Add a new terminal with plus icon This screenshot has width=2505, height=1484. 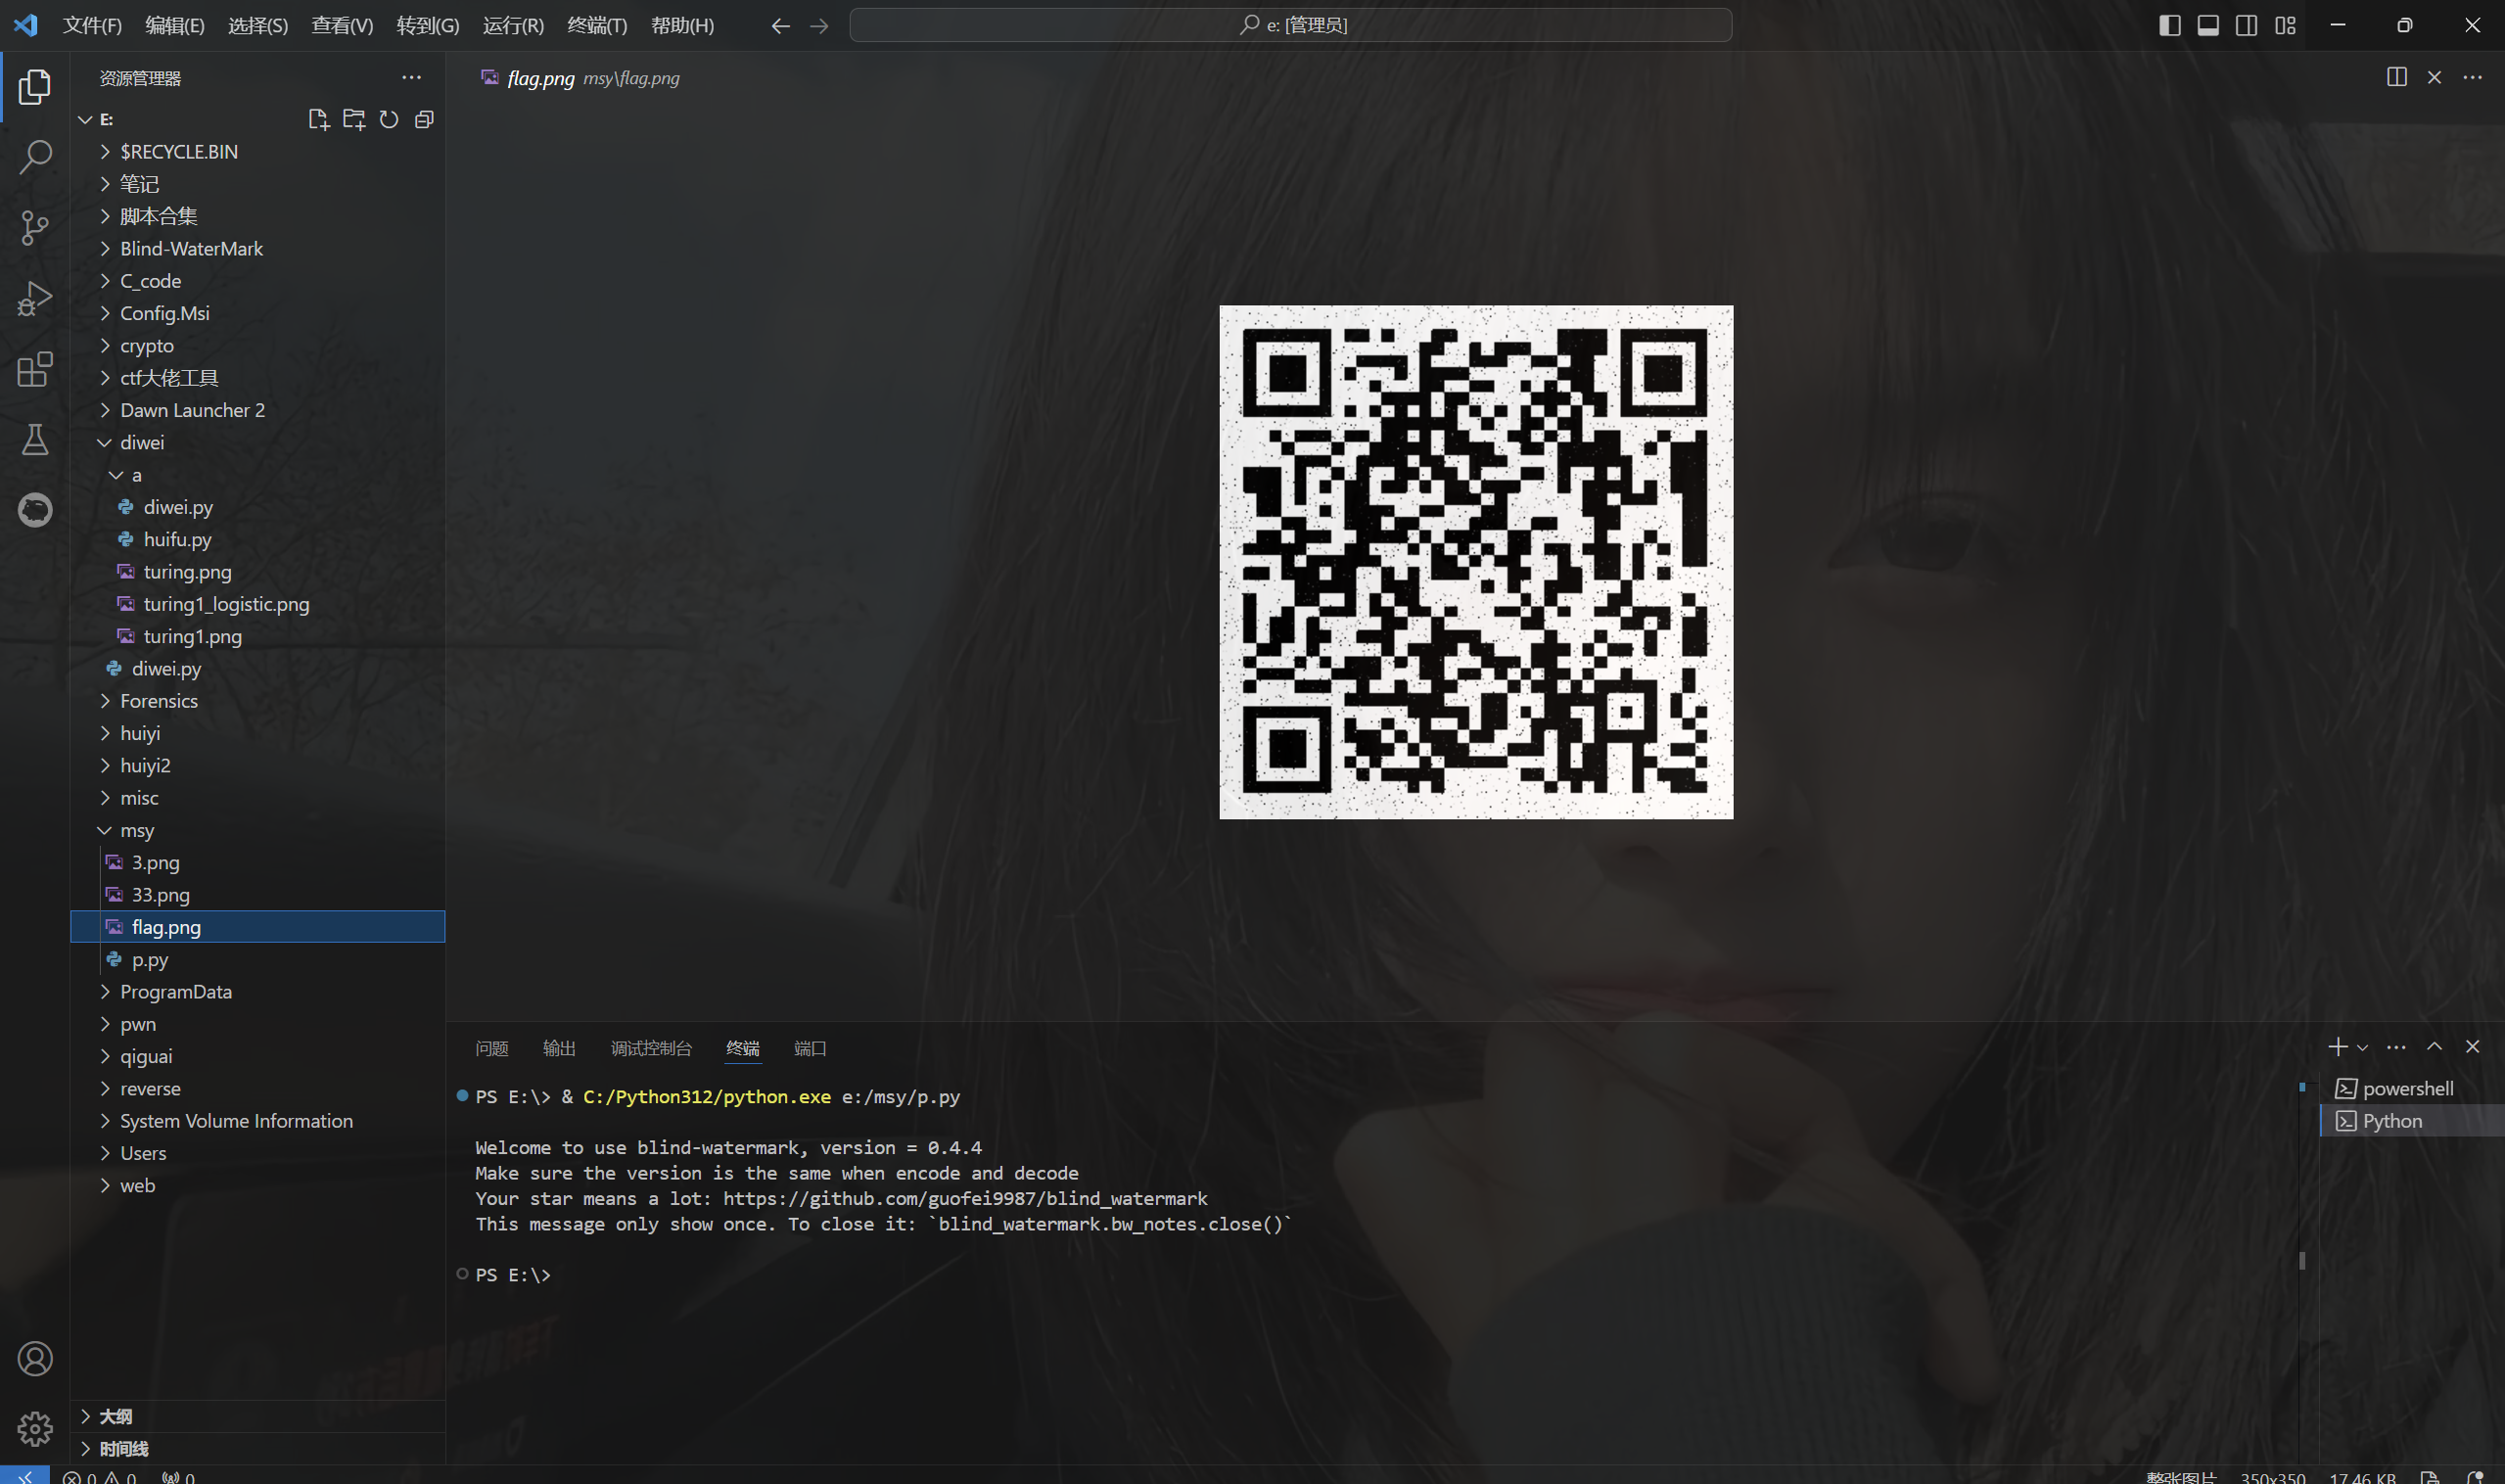click(2336, 1047)
